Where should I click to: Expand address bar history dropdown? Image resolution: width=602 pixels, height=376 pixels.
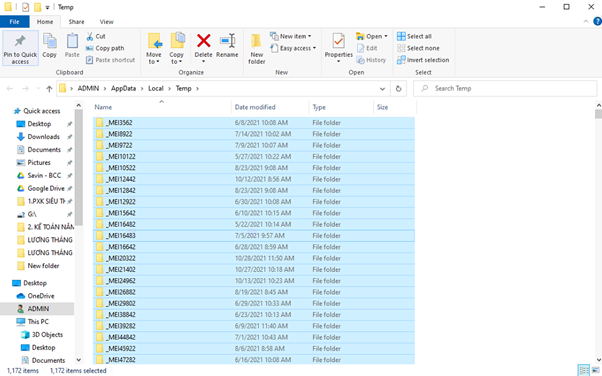(x=382, y=89)
